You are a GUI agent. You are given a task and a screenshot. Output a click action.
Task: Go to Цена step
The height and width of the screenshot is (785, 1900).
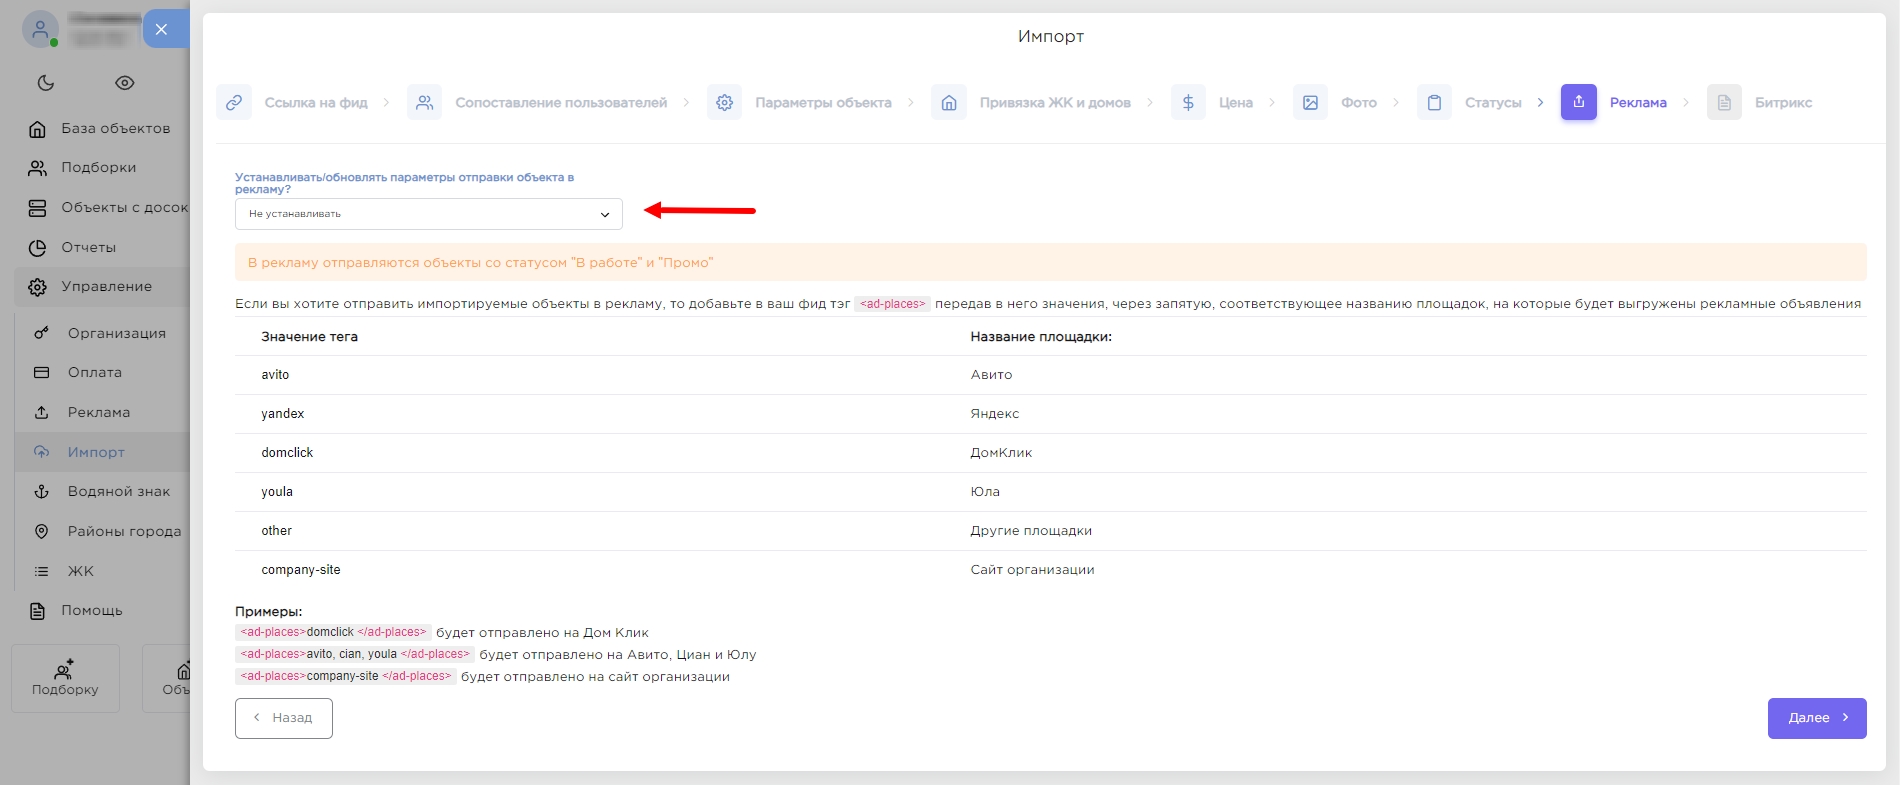1236,102
